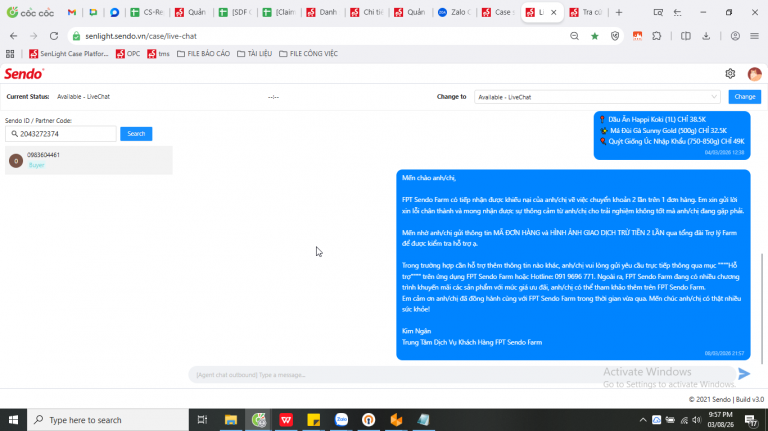Reload the current page
This screenshot has width=768, height=431.
click(x=54, y=36)
